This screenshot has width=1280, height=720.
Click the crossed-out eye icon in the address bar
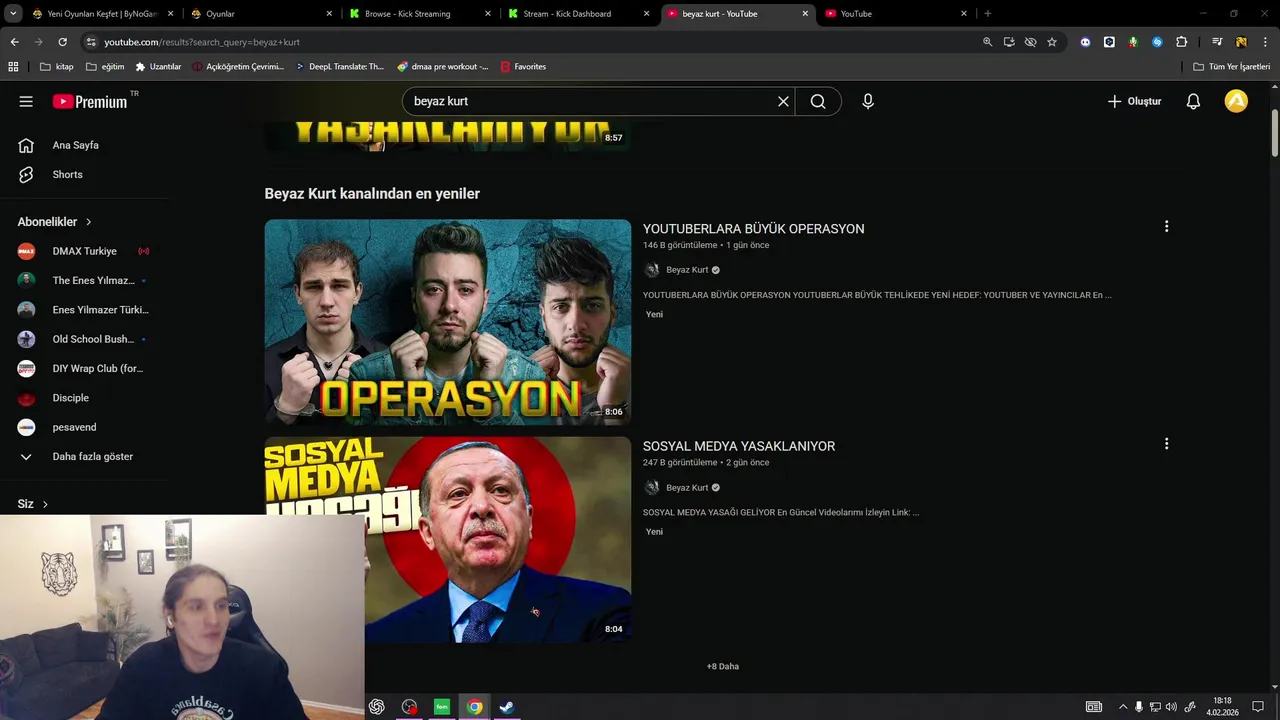[x=1030, y=42]
